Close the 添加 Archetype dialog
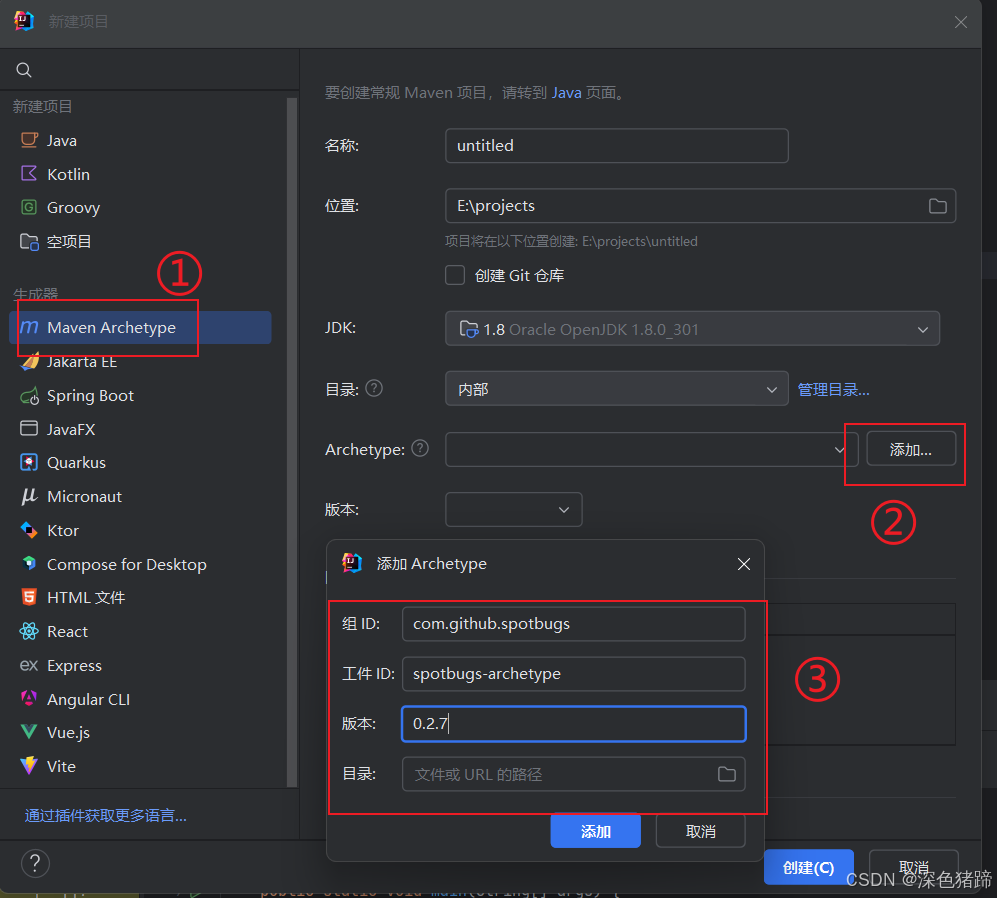This screenshot has width=997, height=898. tap(744, 564)
